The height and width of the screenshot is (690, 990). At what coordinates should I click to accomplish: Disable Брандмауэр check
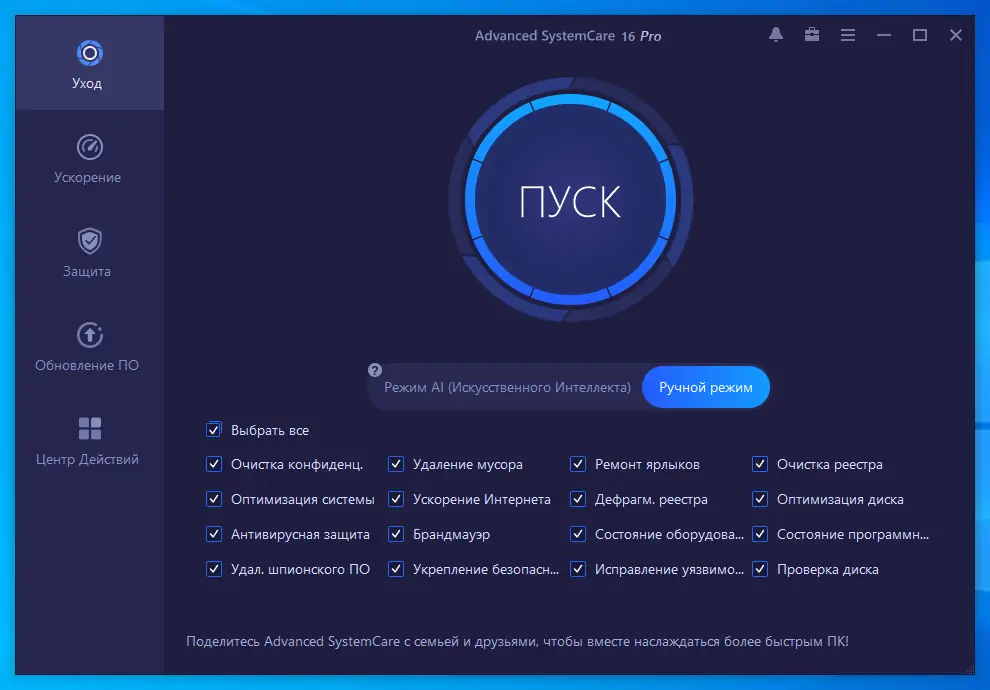coord(395,534)
